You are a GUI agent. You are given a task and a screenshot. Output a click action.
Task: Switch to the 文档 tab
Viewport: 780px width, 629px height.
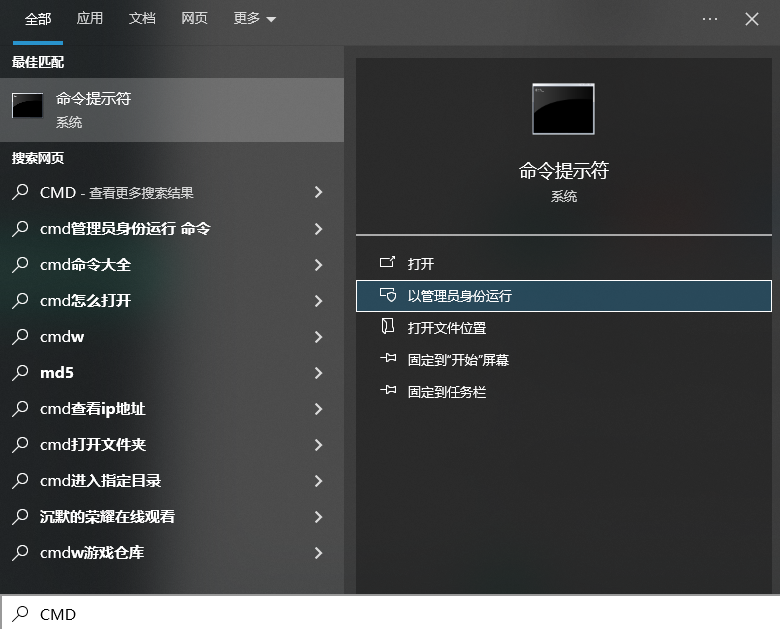tap(142, 19)
